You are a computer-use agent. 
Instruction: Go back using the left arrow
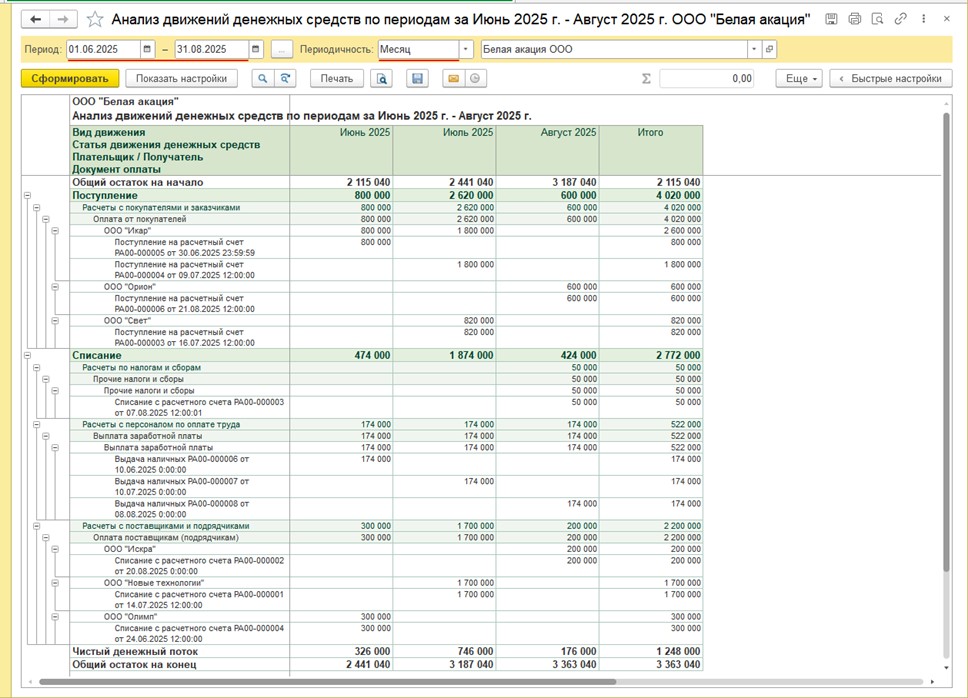[x=36, y=19]
